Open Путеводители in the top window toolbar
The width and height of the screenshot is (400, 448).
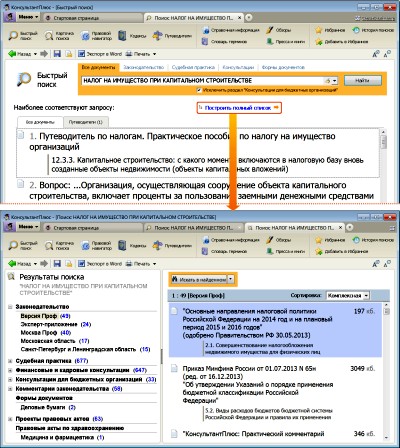[x=172, y=36]
